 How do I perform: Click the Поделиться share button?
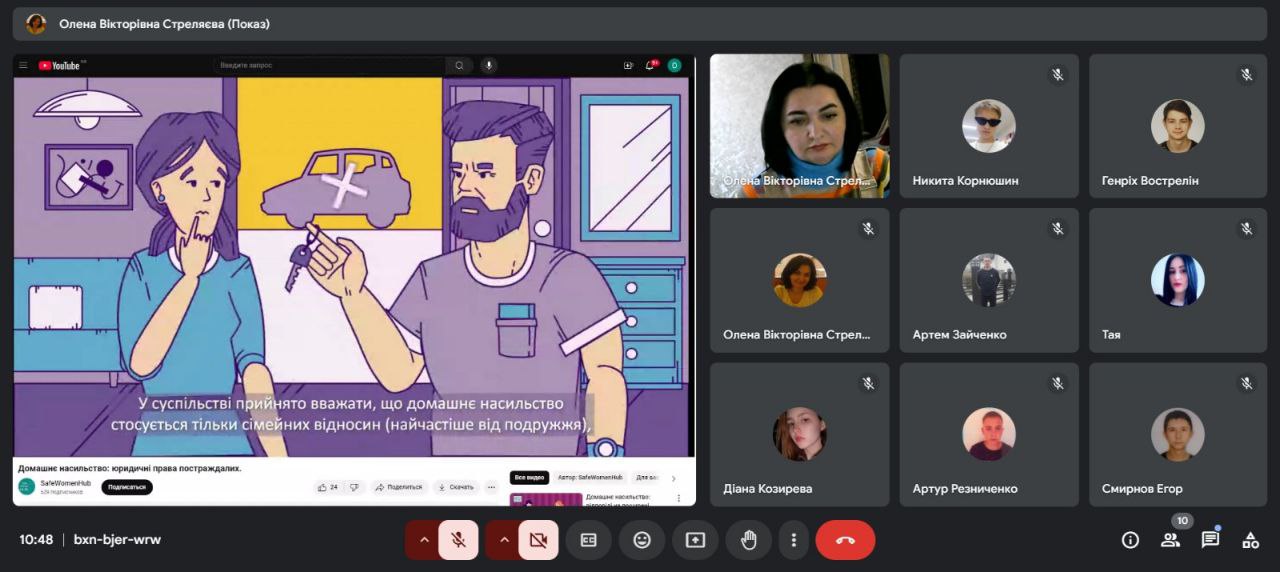(x=400, y=487)
